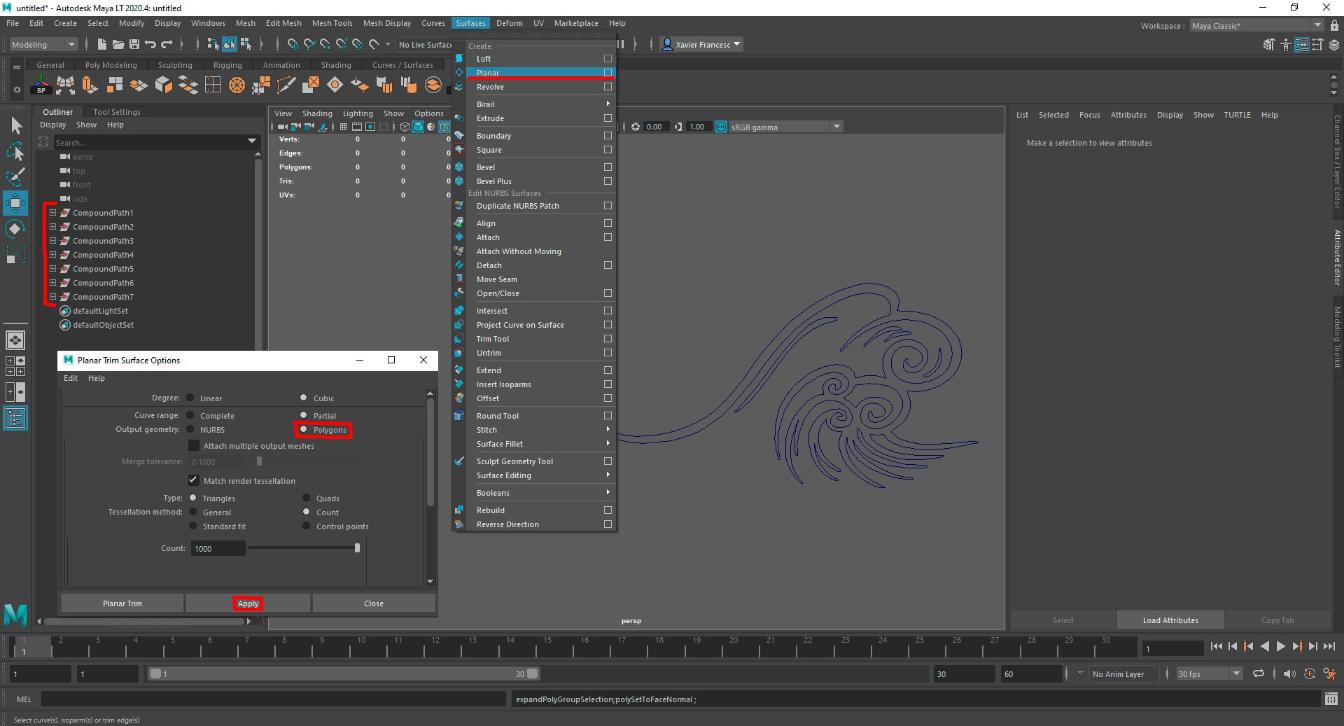The height and width of the screenshot is (726, 1344).
Task: Select the Polygons output geometry option
Action: pos(304,430)
